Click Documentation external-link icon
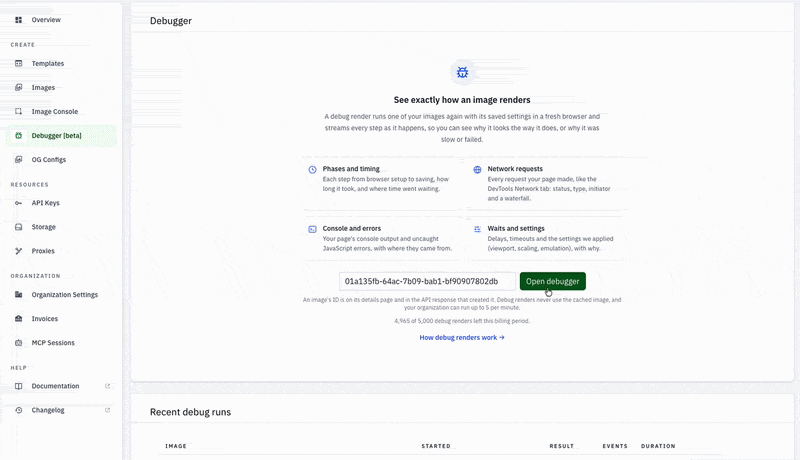 108,386
